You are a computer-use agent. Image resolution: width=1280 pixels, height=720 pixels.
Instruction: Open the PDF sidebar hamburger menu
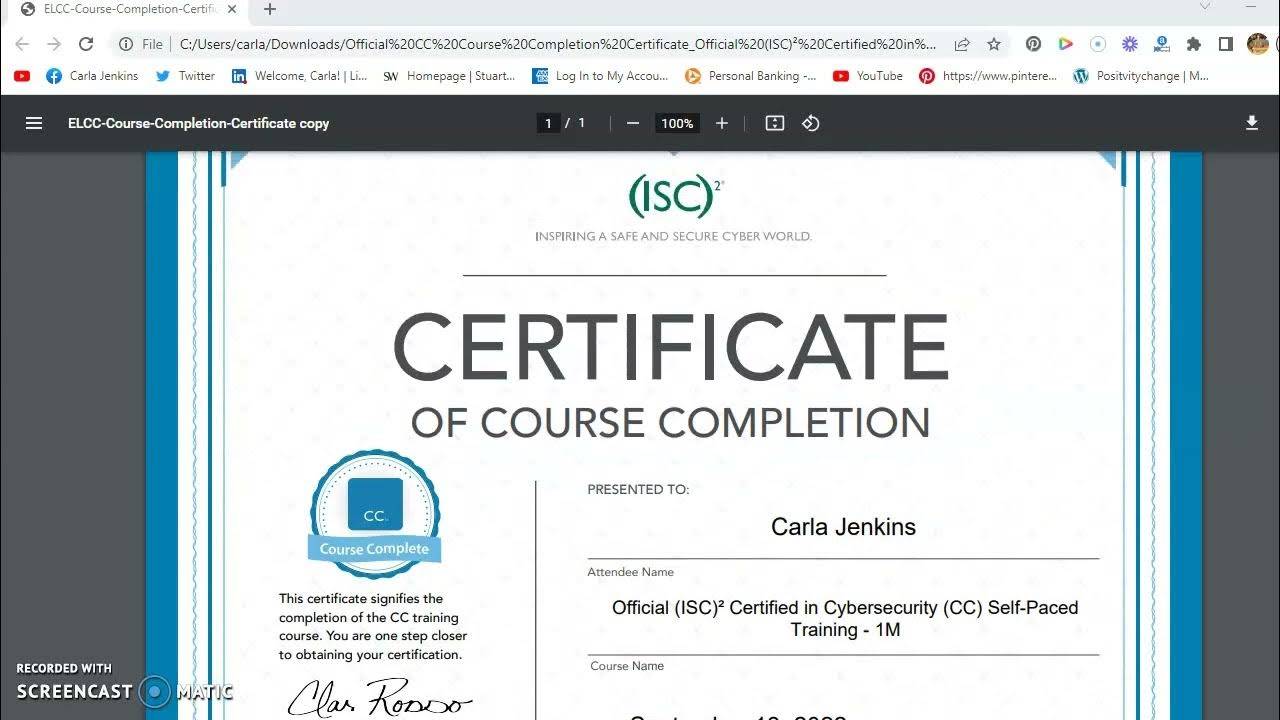[x=34, y=123]
